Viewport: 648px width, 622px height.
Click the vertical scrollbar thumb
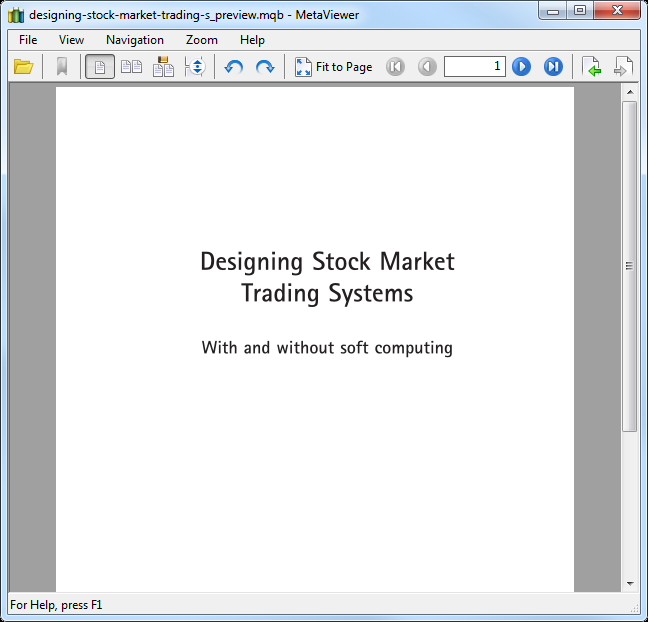[630, 265]
